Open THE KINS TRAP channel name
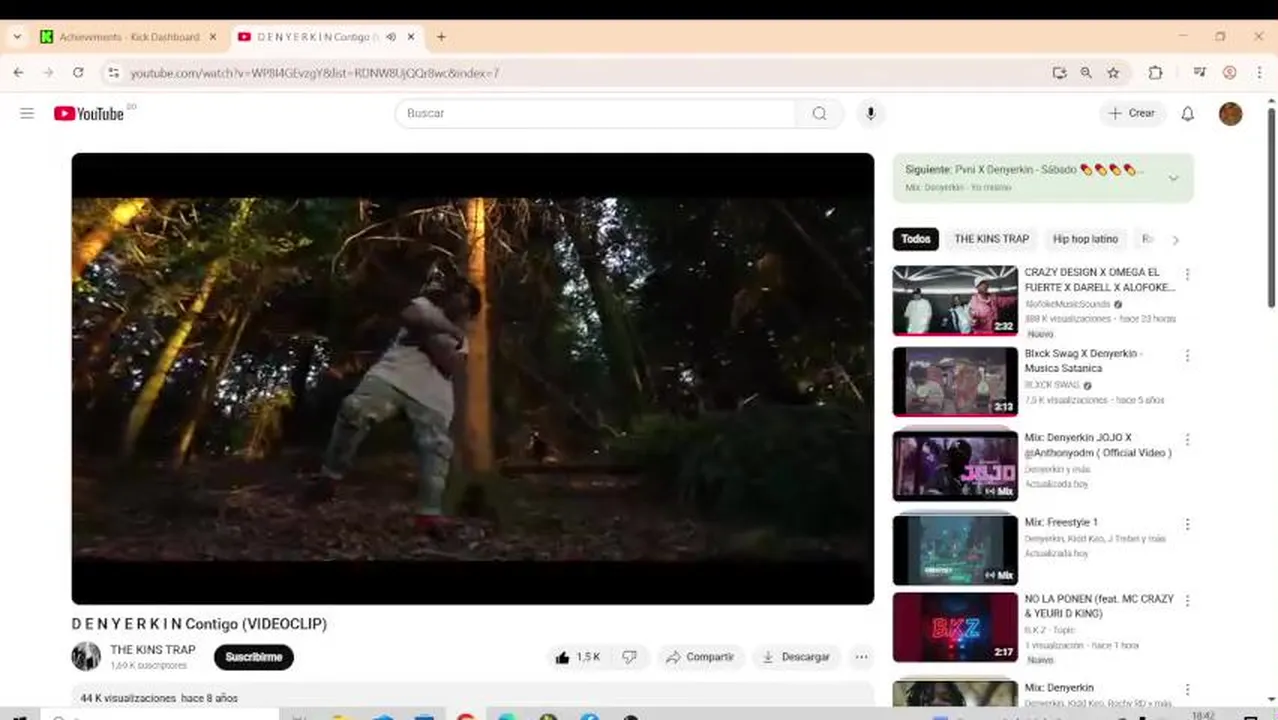Screen dimensions: 1278x720 click(x=152, y=650)
